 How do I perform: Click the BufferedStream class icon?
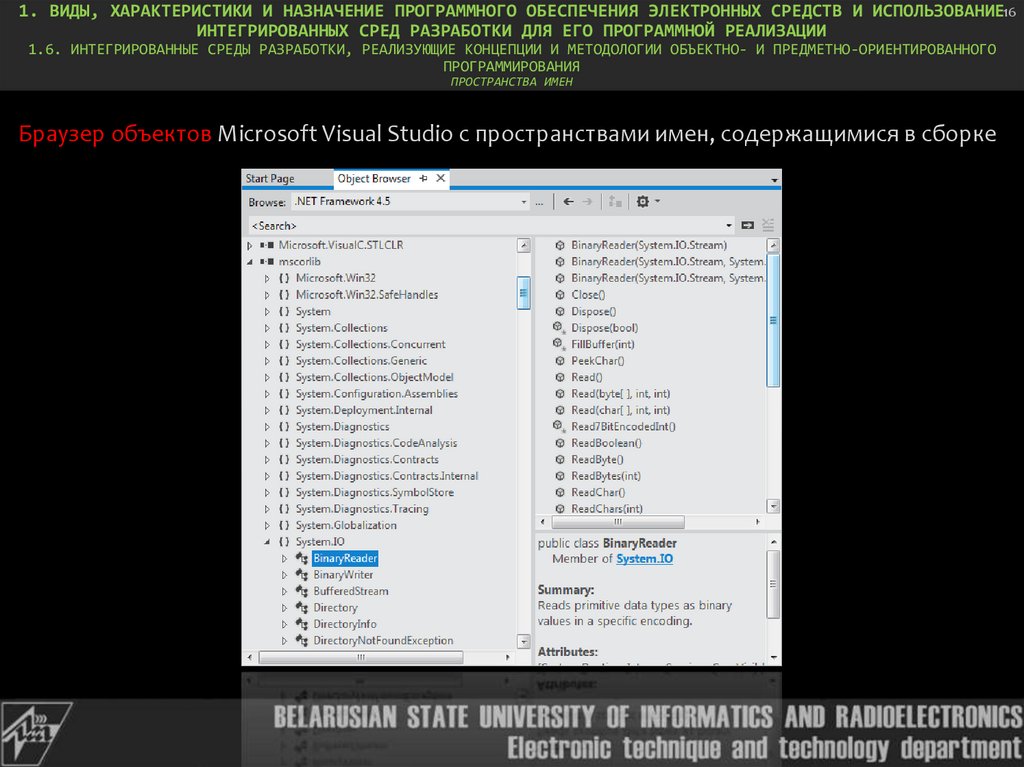pyautogui.click(x=302, y=591)
